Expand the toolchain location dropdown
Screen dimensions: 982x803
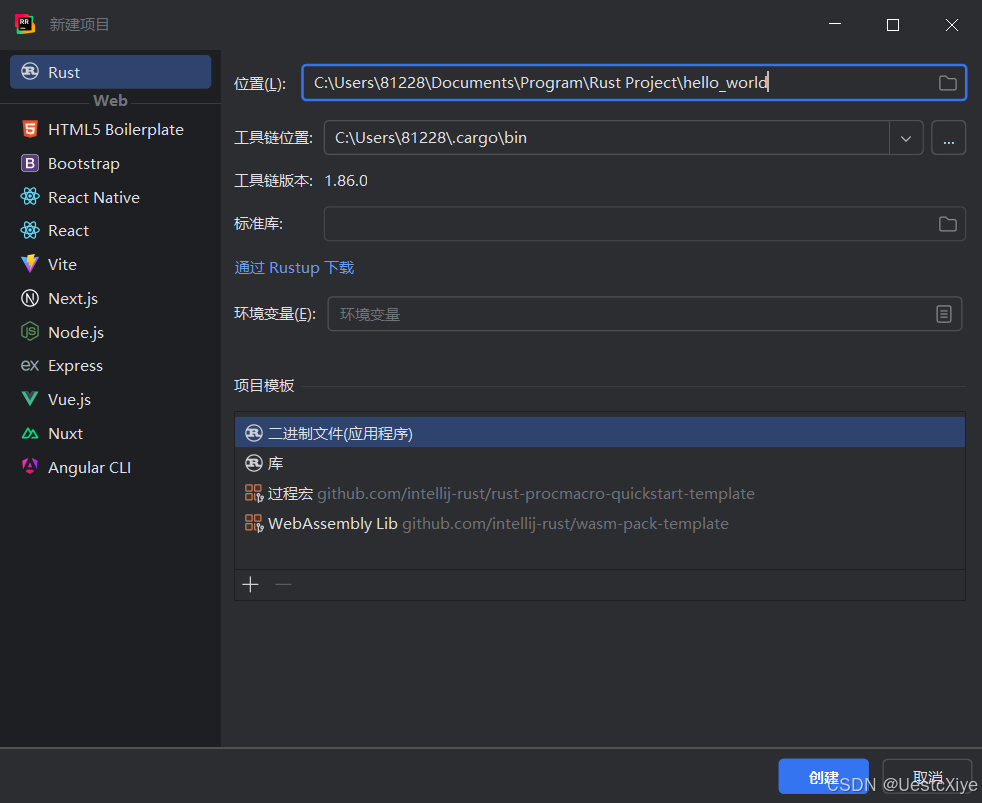[x=906, y=138]
